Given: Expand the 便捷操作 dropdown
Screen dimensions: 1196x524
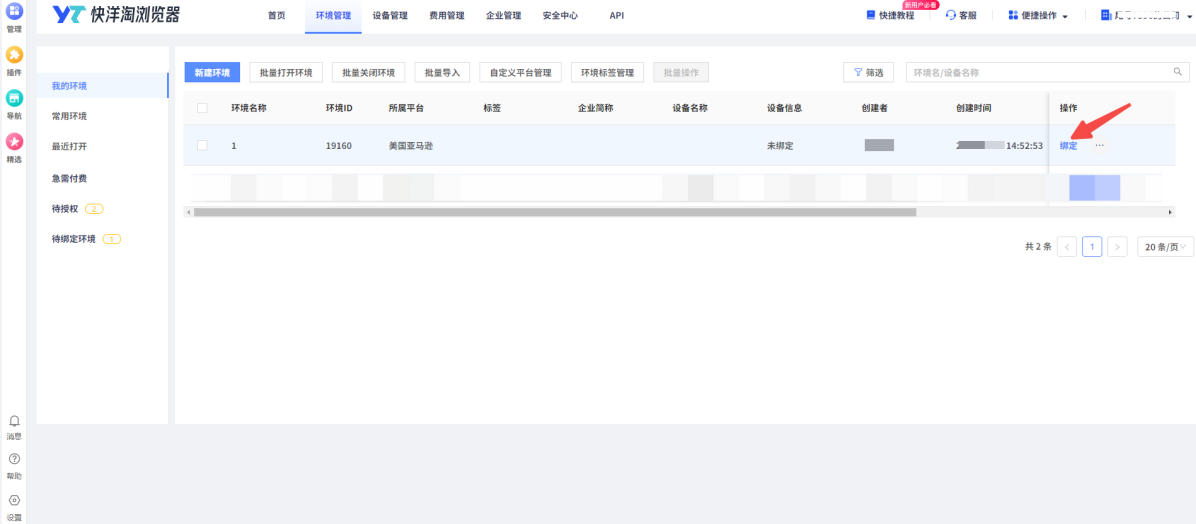Looking at the screenshot, I should [x=1038, y=15].
